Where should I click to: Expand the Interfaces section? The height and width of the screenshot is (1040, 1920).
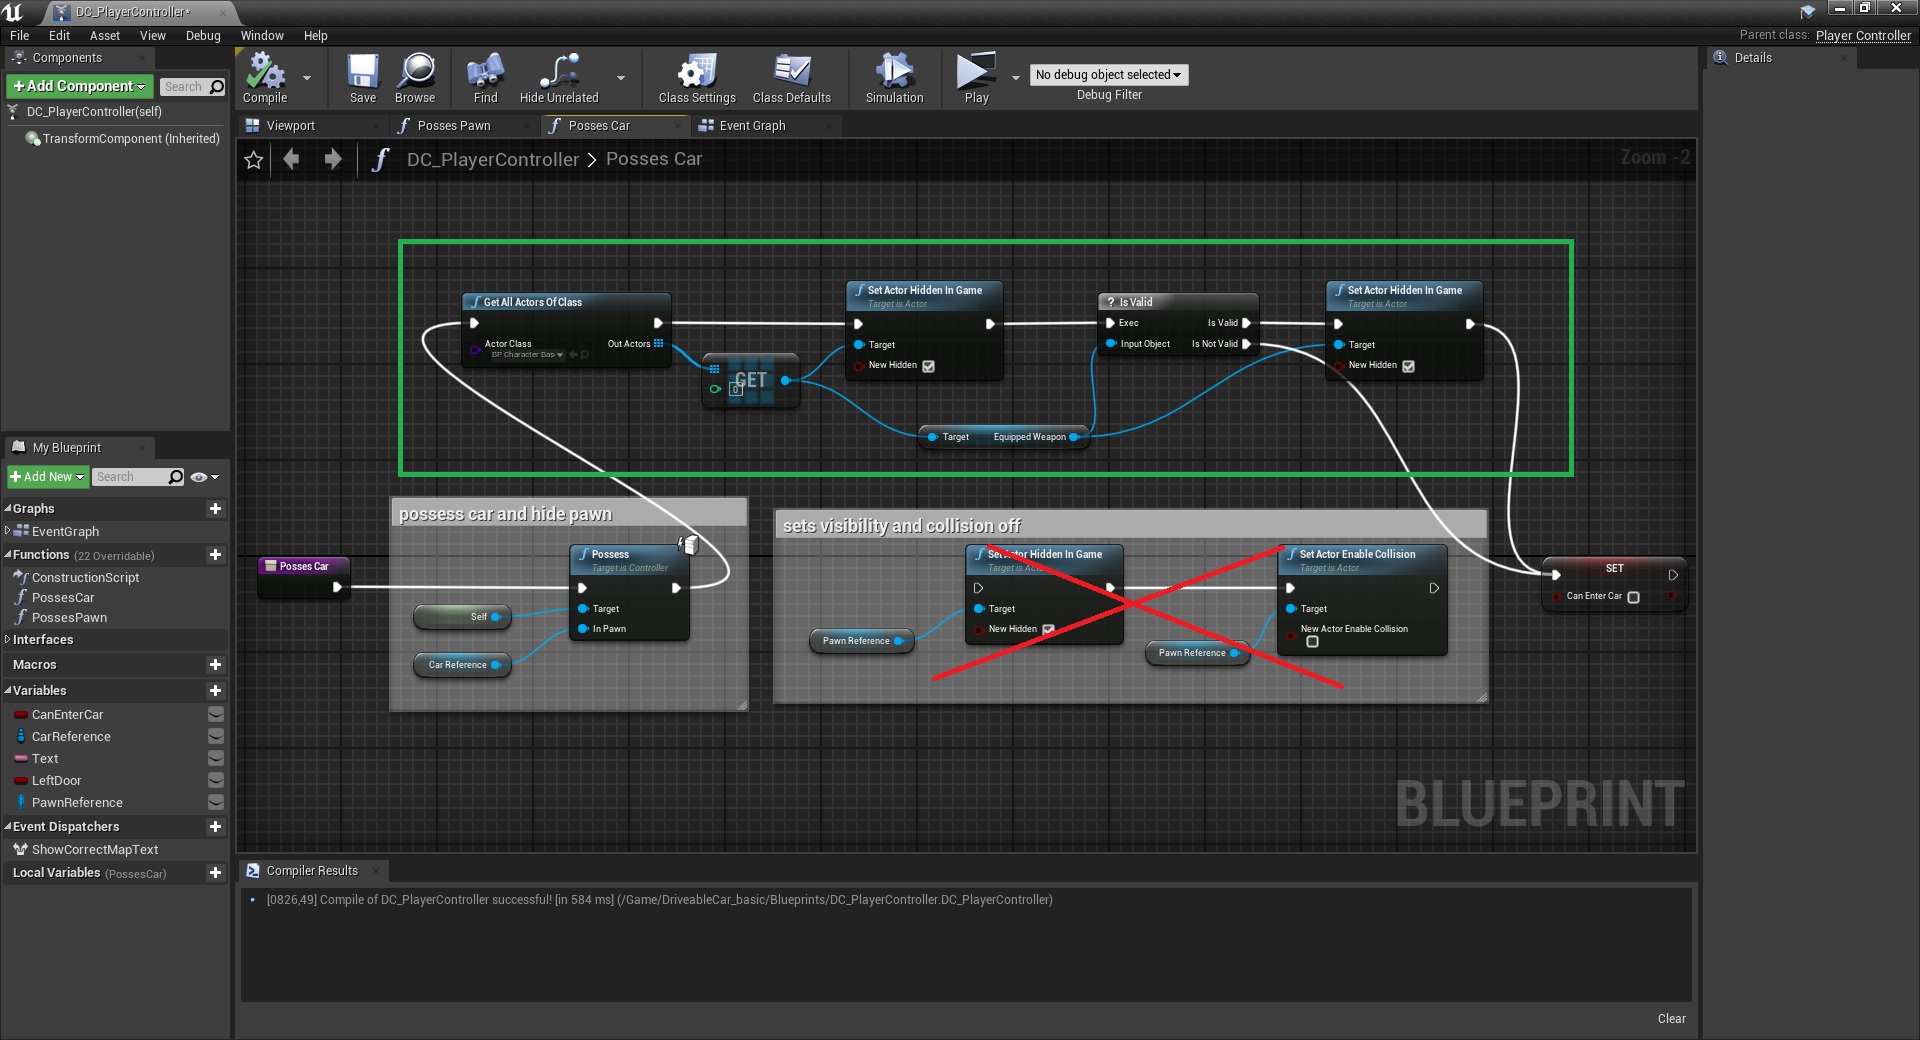tap(42, 640)
